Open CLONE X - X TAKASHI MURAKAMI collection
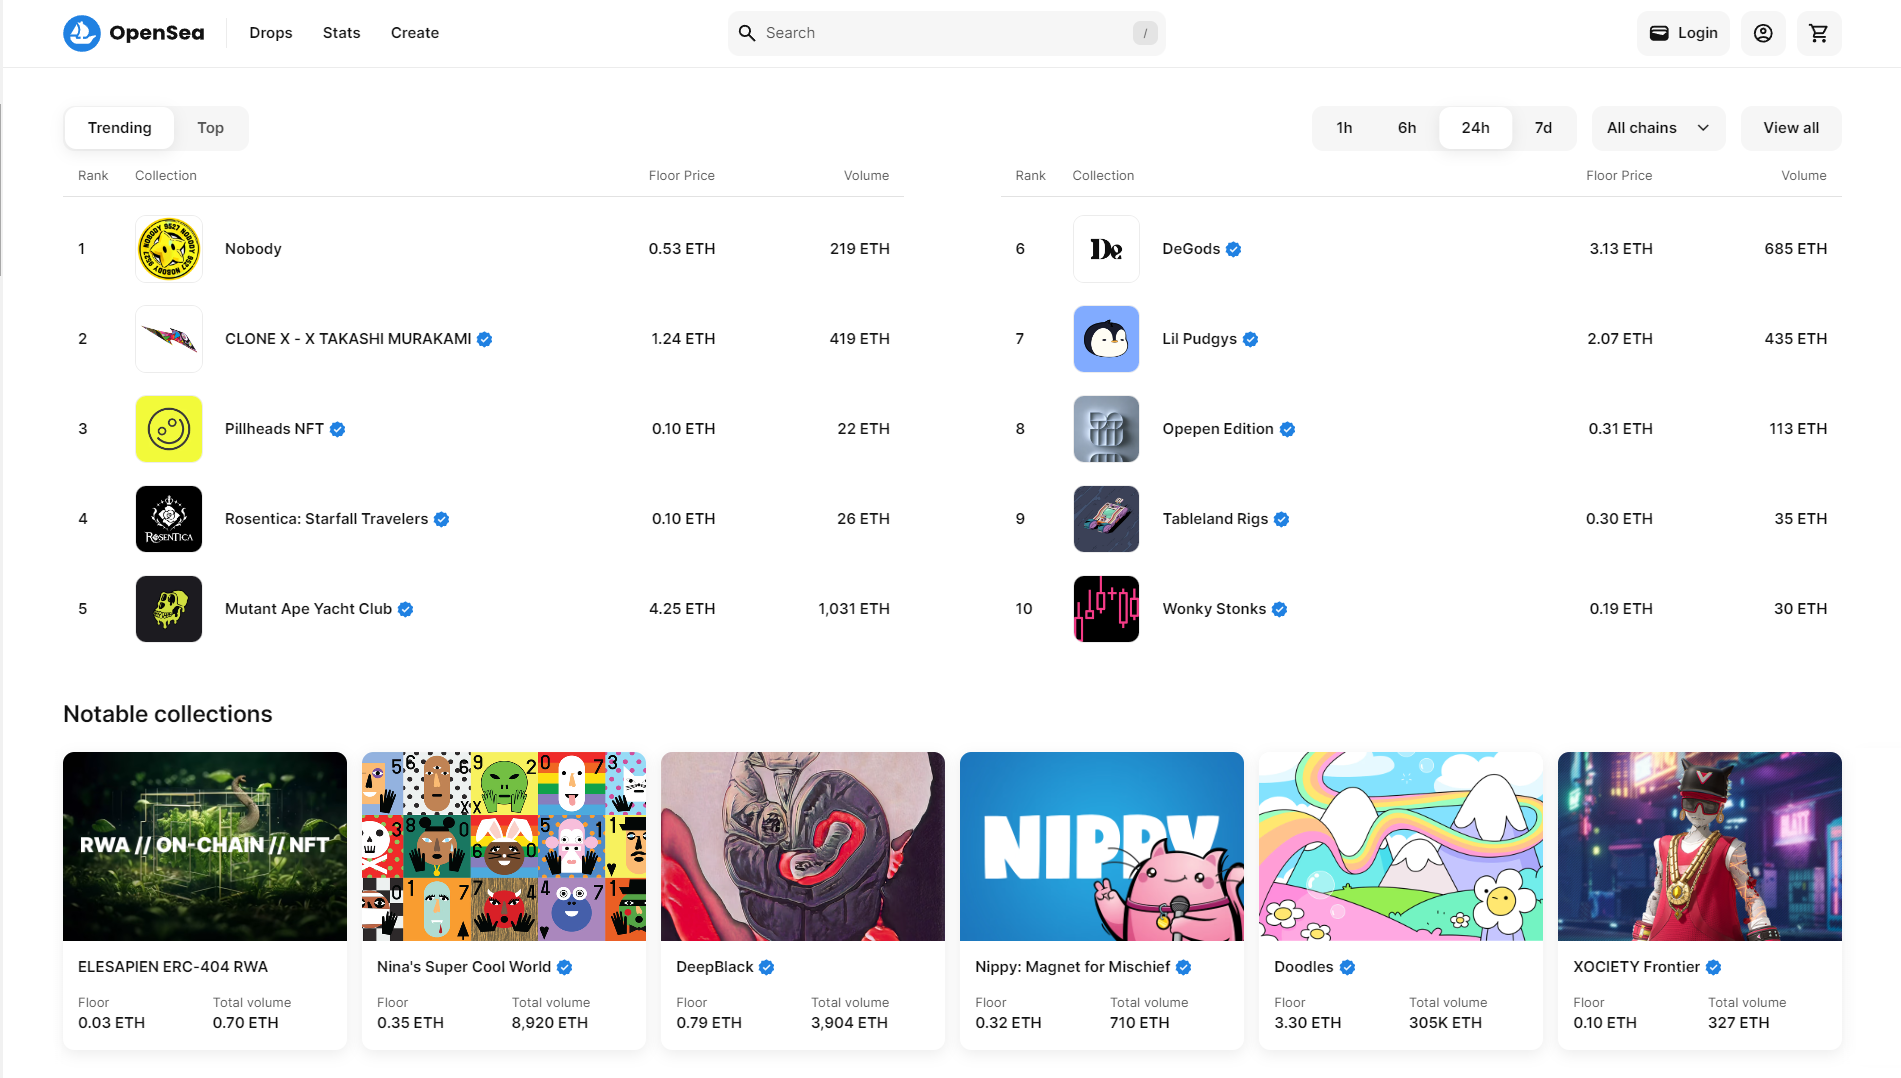The image size is (1901, 1078). point(348,339)
